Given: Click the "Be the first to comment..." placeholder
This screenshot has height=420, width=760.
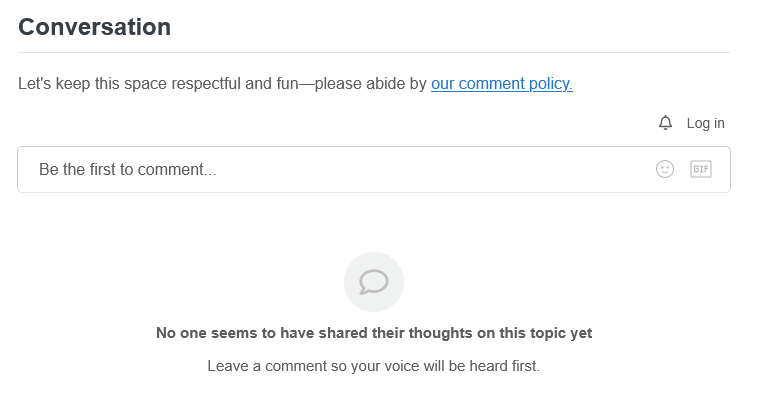Looking at the screenshot, I should pyautogui.click(x=128, y=170).
